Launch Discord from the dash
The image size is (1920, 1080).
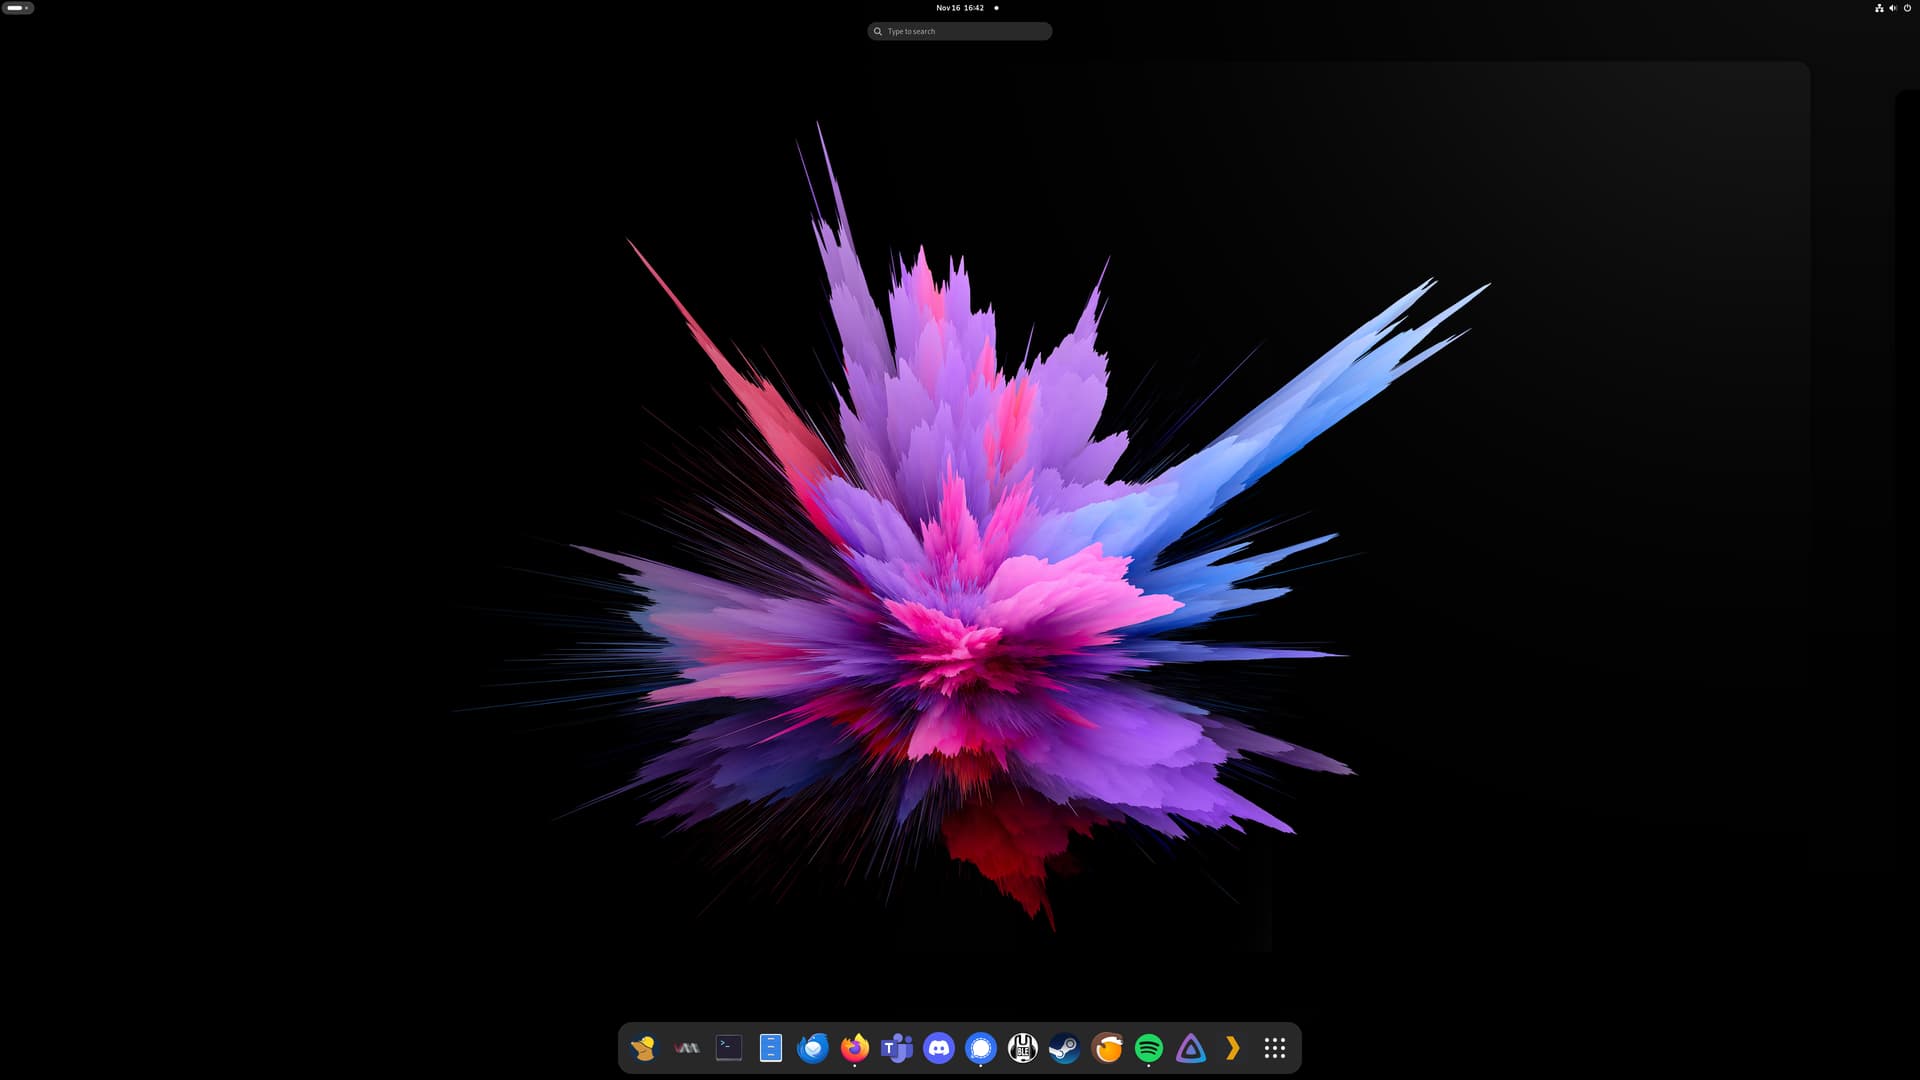939,1048
